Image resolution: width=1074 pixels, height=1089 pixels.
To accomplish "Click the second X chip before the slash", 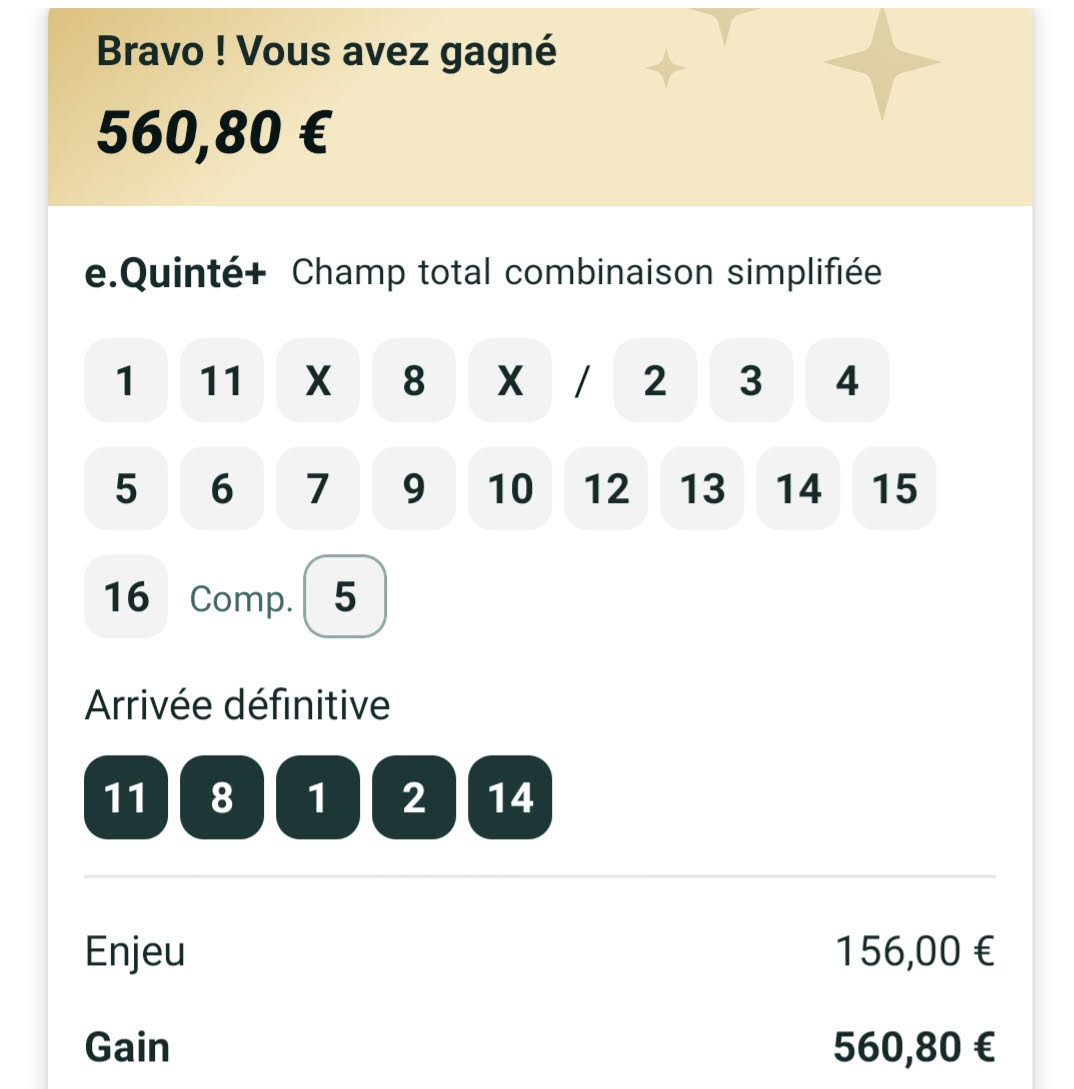I will click(x=510, y=381).
